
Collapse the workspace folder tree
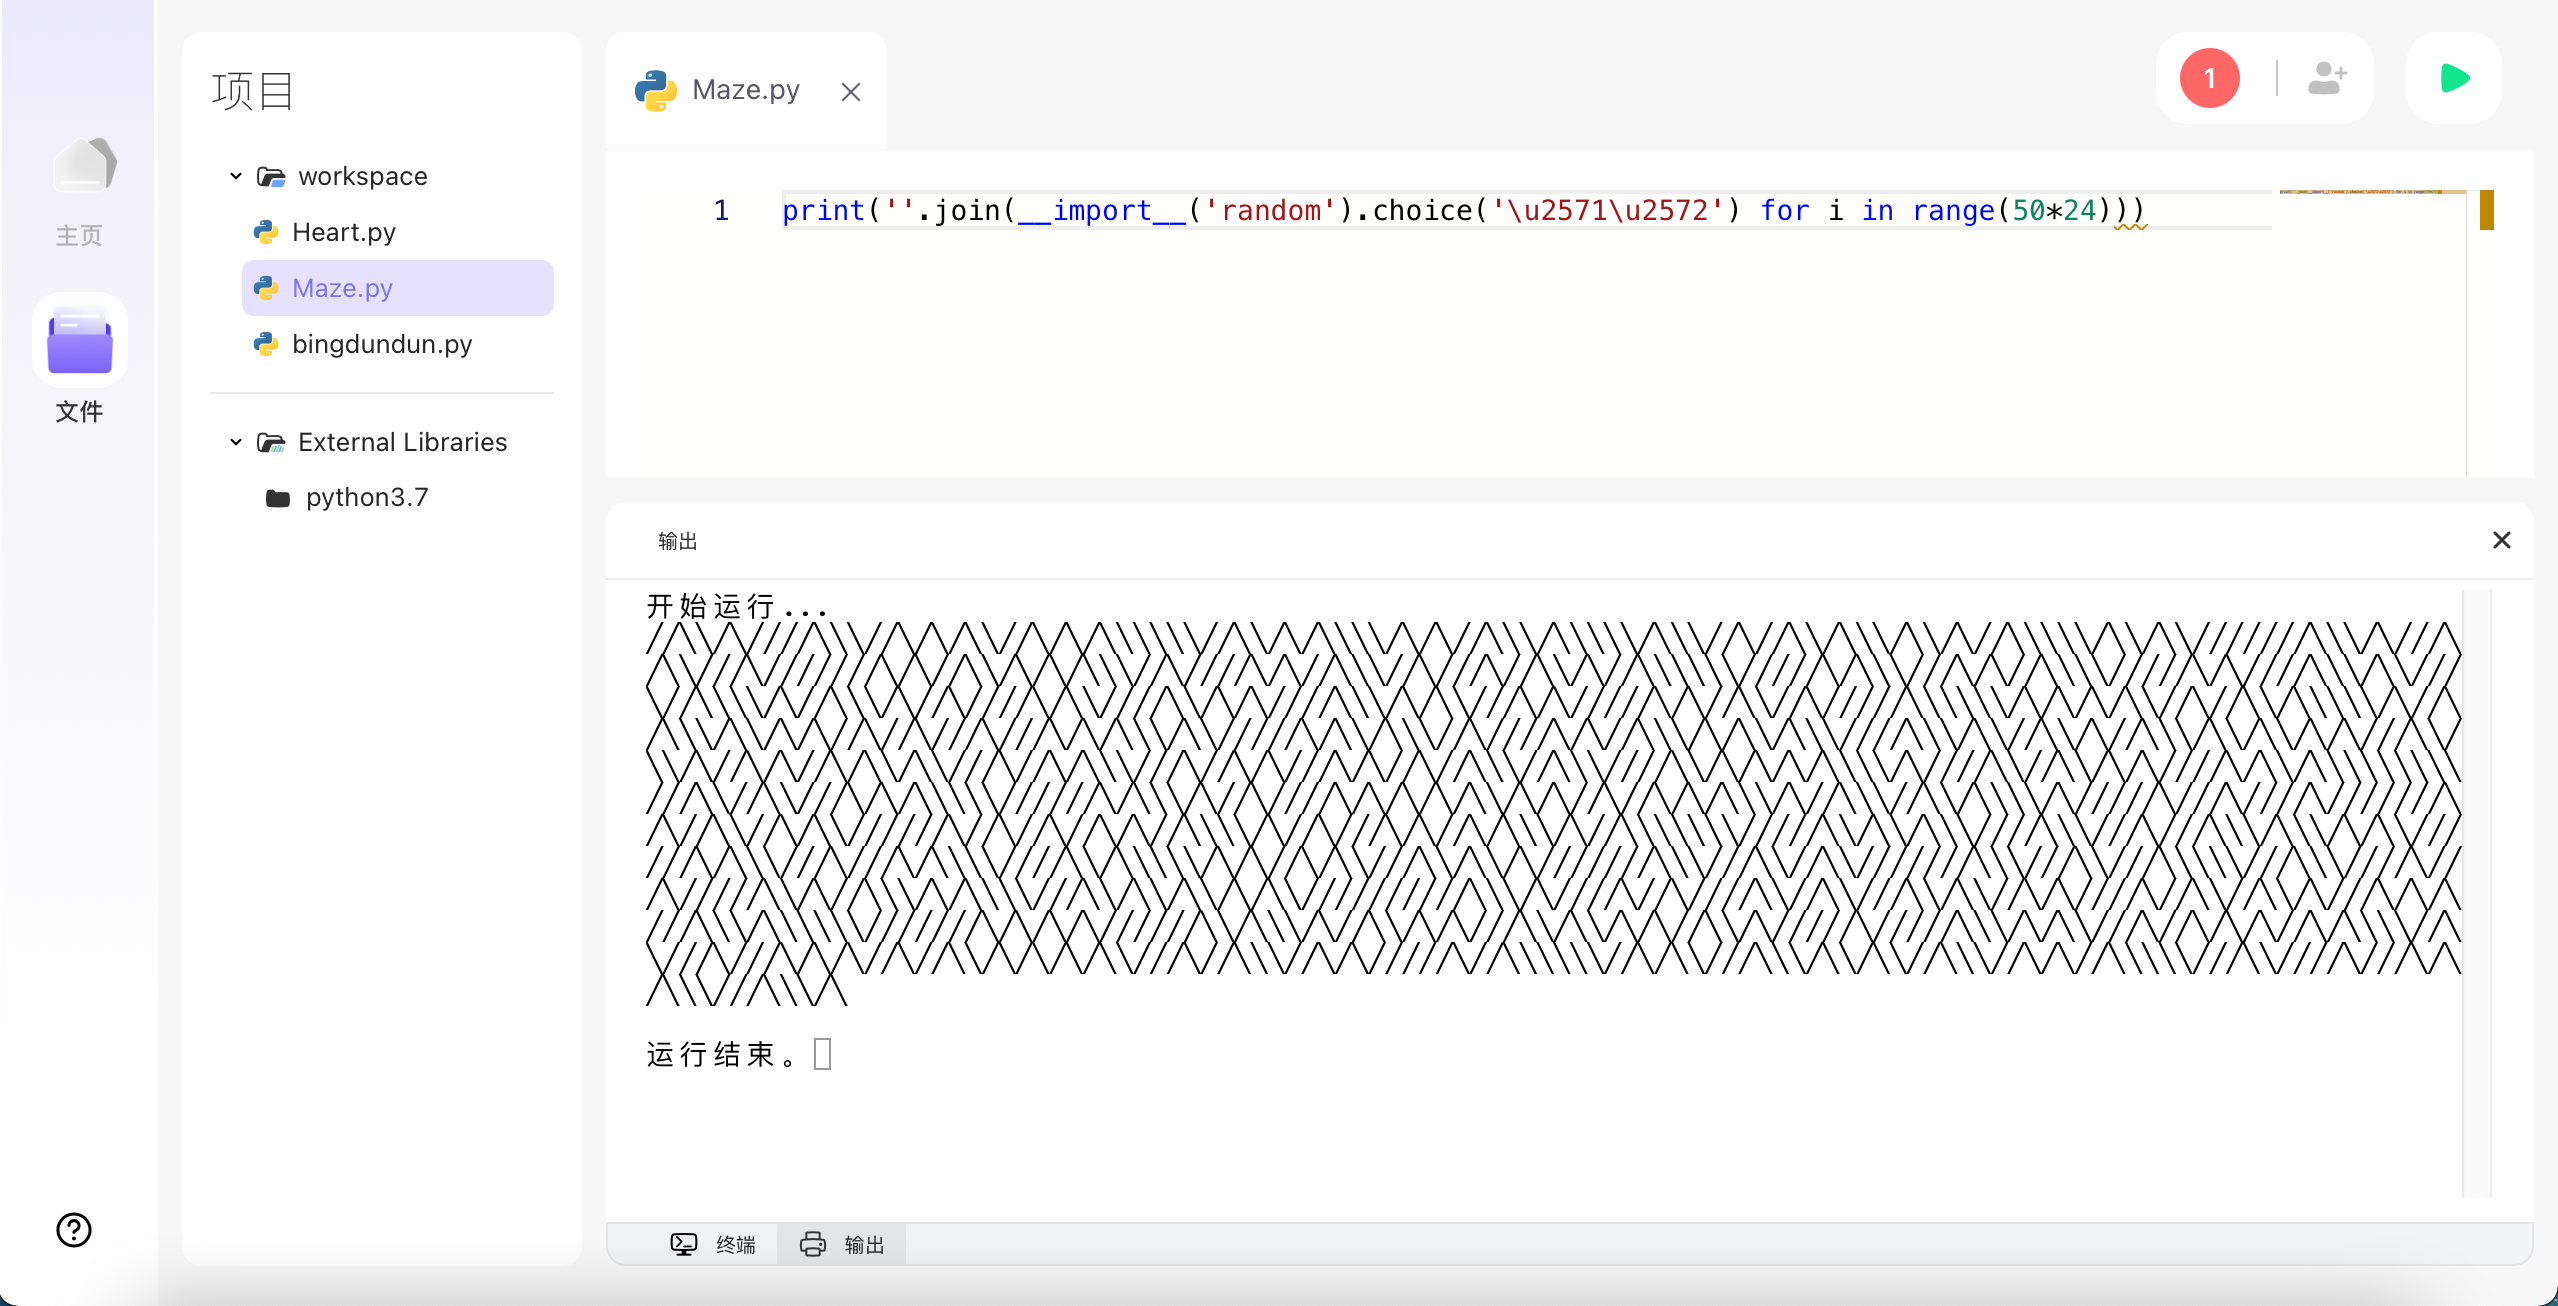pos(236,175)
